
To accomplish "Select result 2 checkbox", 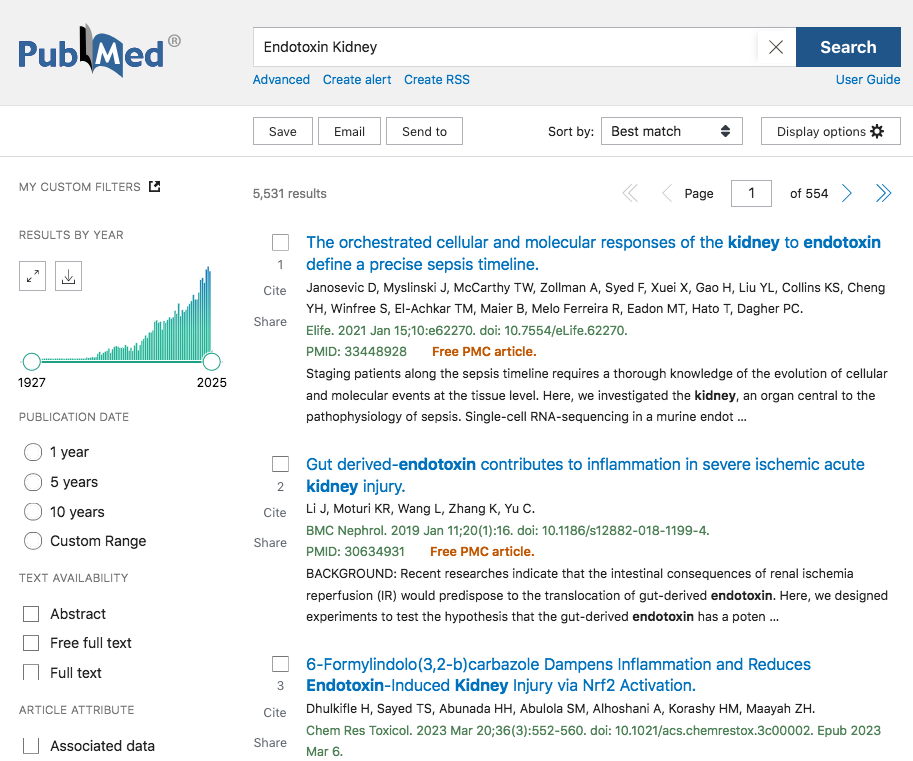I will coord(281,464).
